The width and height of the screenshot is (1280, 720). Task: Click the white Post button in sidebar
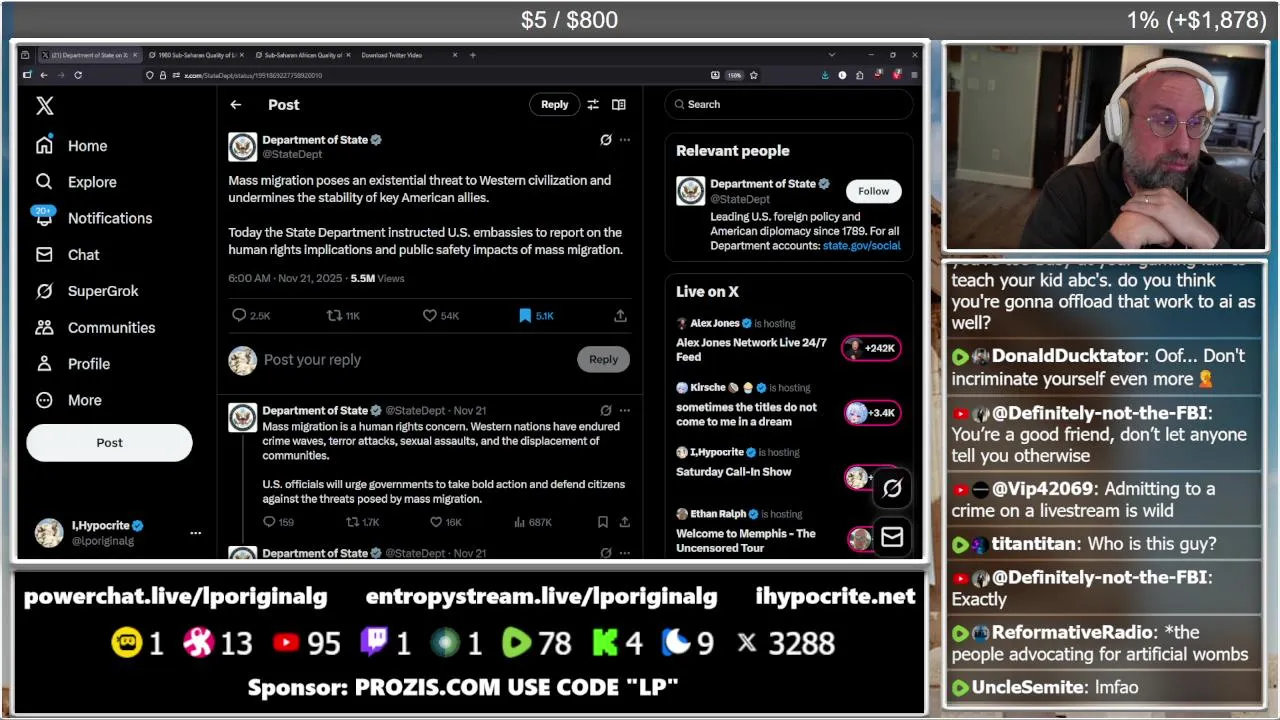(x=109, y=443)
